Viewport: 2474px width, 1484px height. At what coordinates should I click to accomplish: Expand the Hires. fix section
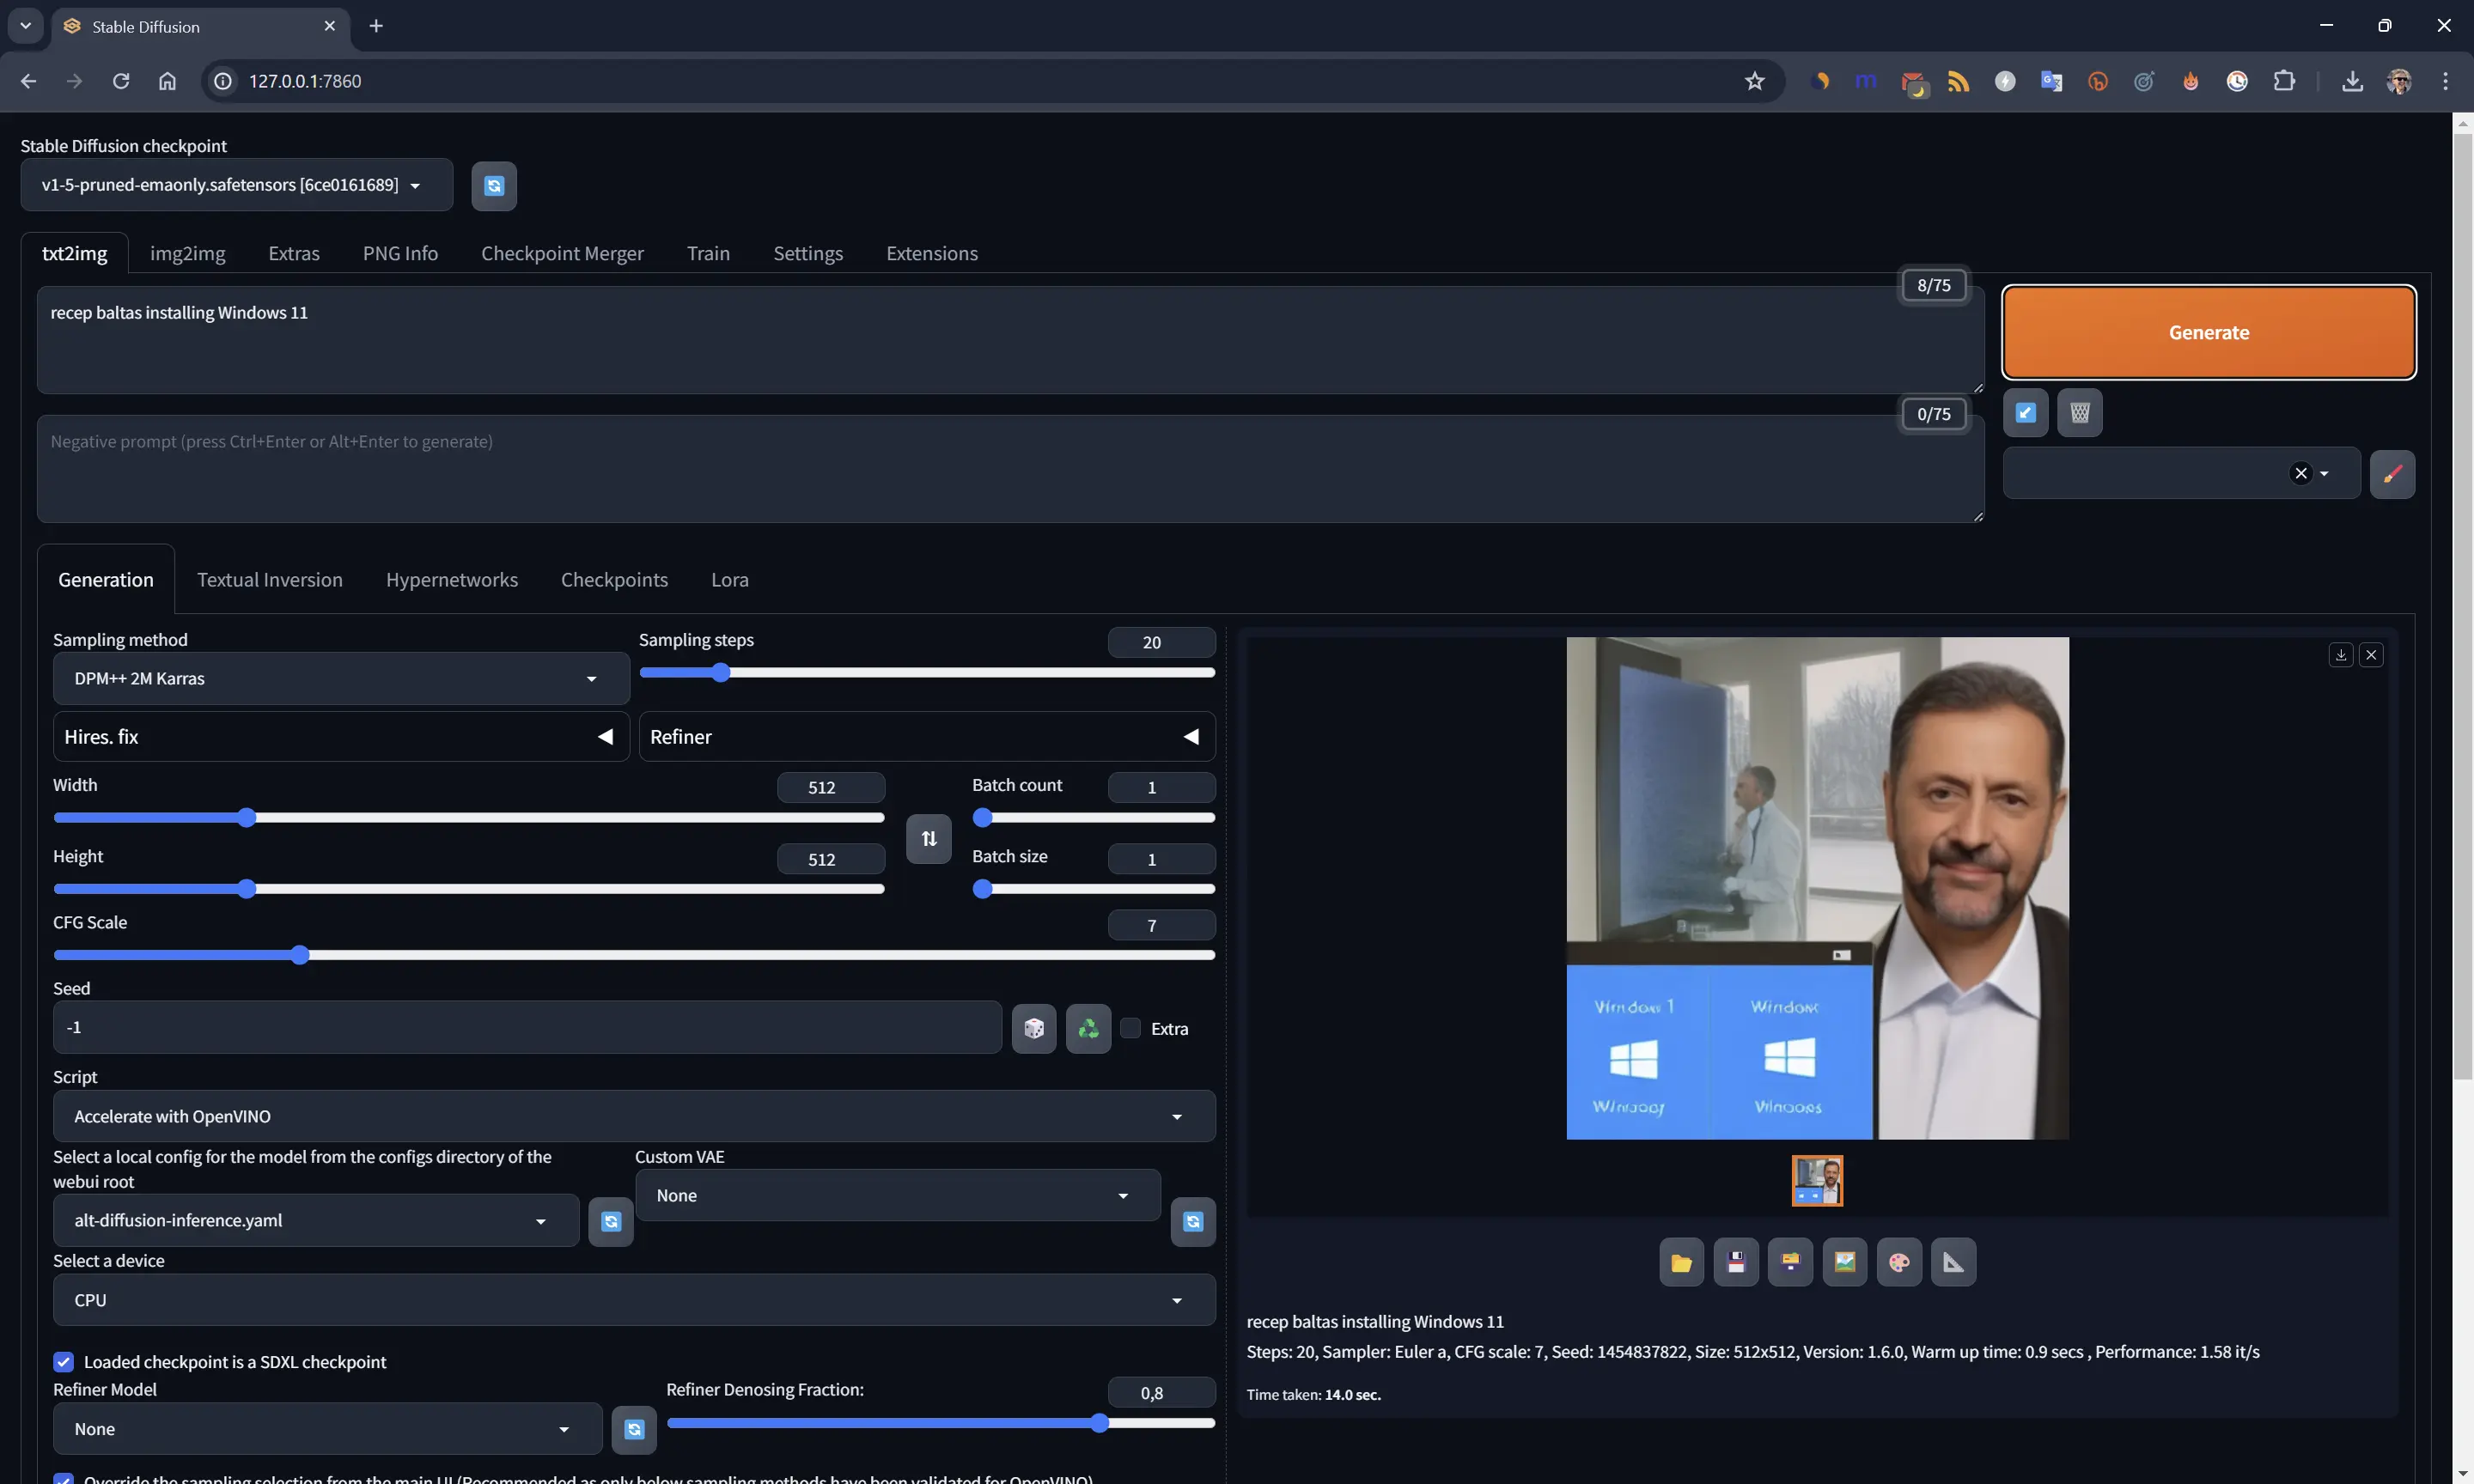click(x=341, y=737)
